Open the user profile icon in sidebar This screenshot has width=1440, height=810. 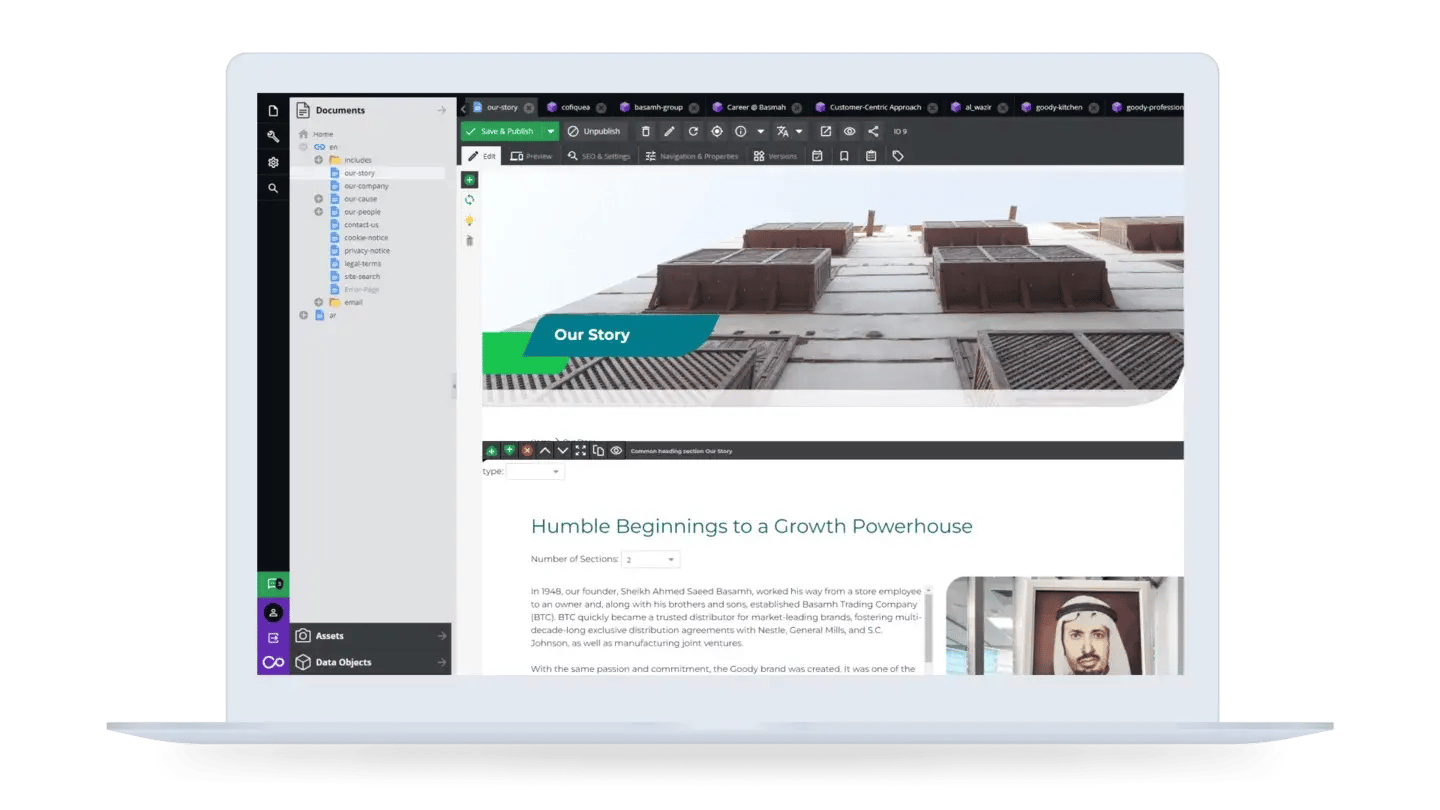click(273, 612)
